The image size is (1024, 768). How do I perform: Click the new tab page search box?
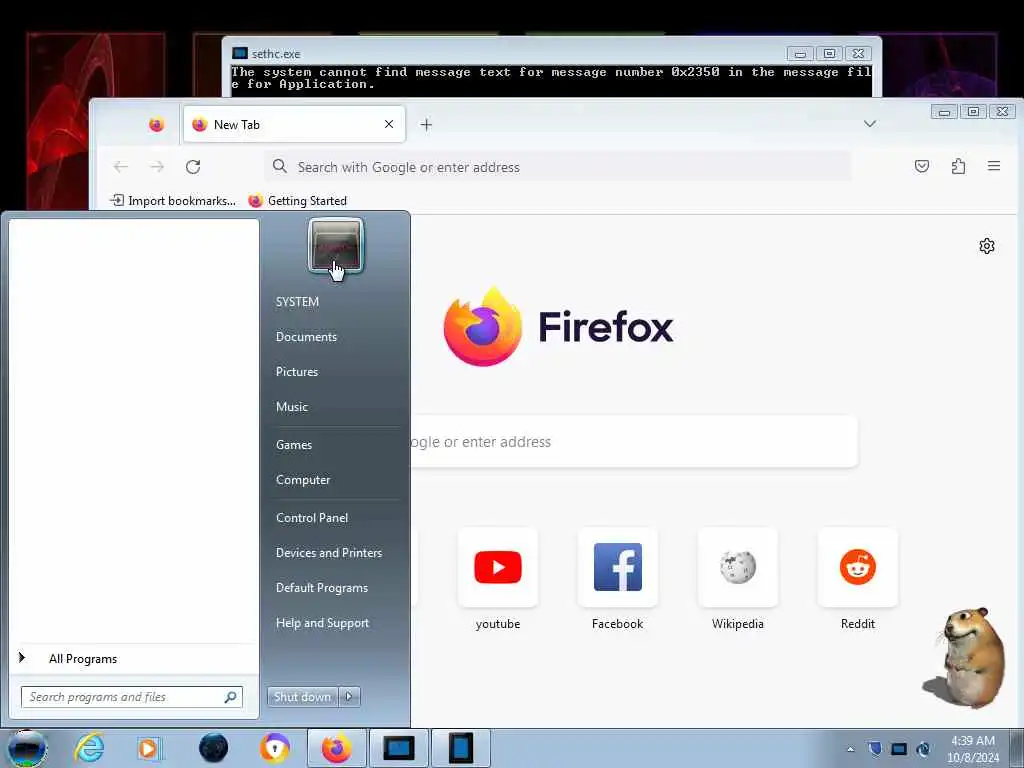633,442
